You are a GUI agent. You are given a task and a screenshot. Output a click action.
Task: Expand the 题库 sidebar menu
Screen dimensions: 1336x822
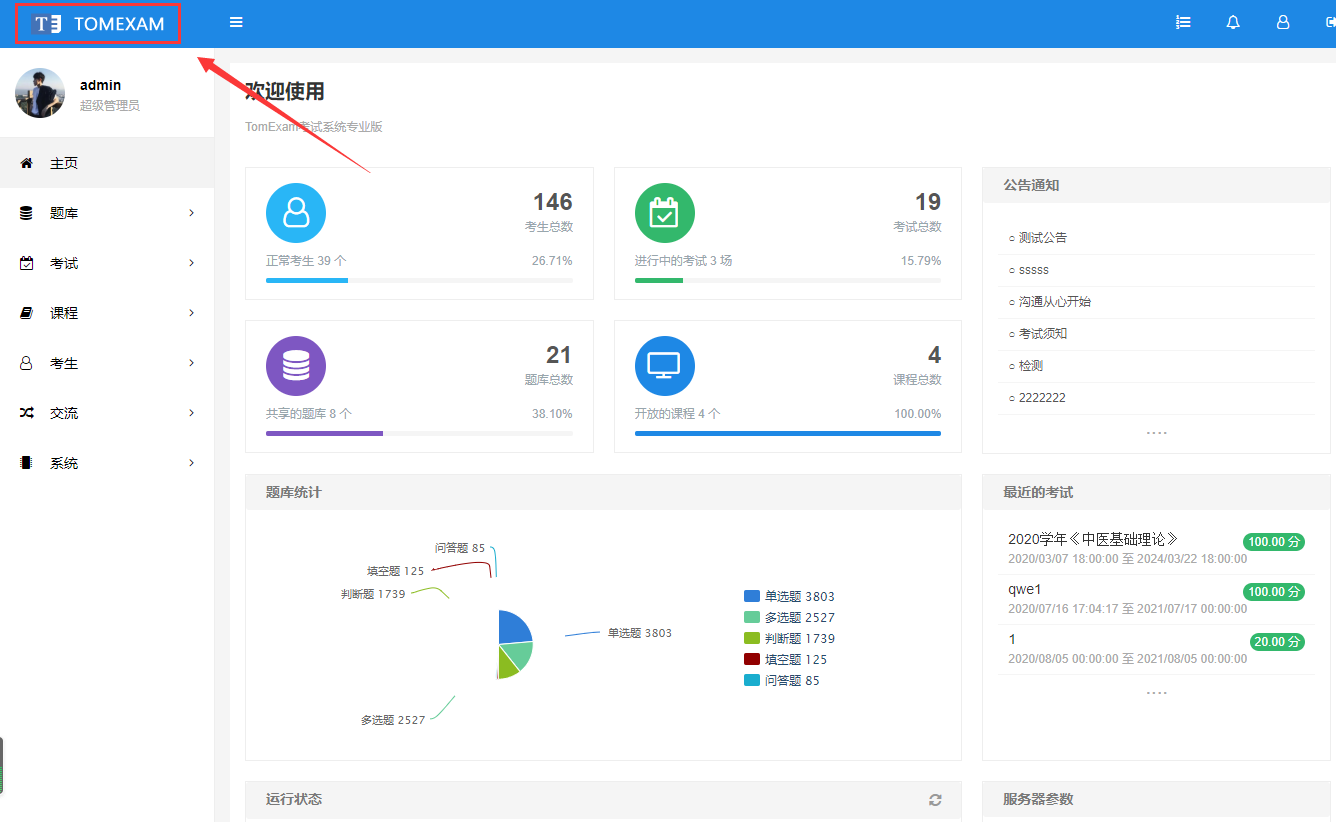pyautogui.click(x=106, y=213)
